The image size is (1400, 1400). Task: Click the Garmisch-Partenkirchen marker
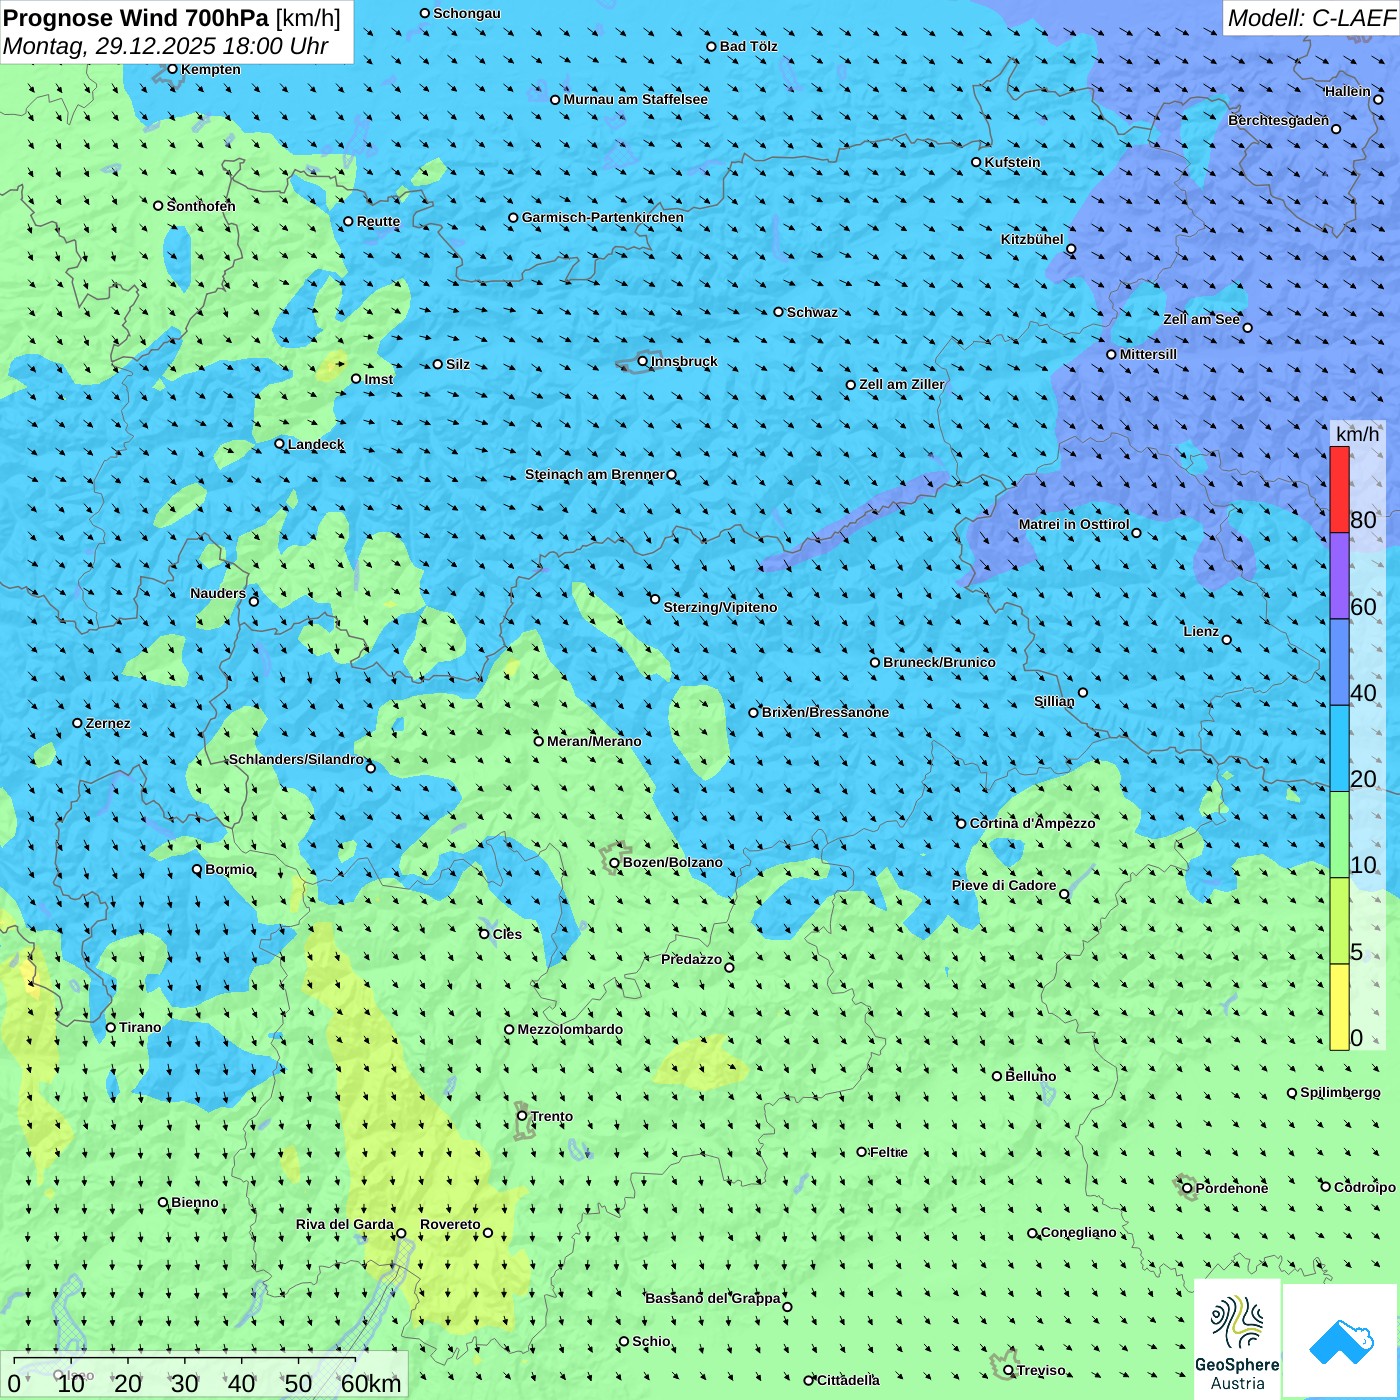pyautogui.click(x=514, y=218)
